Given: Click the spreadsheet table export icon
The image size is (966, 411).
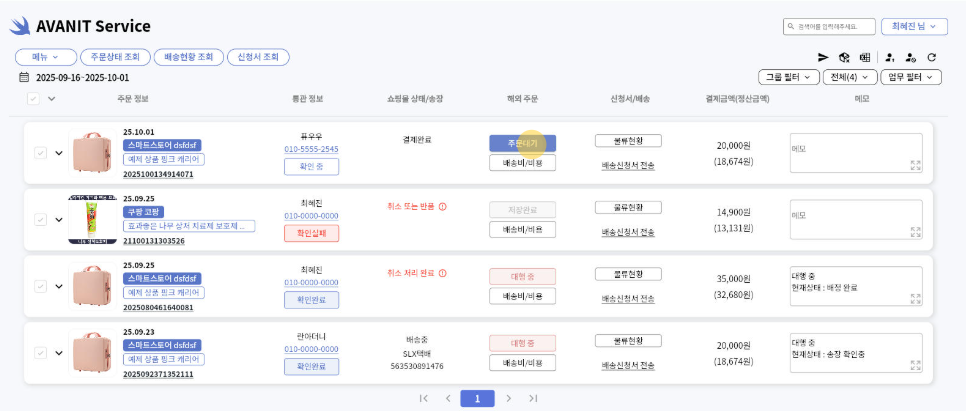Looking at the screenshot, I should pos(865,58).
